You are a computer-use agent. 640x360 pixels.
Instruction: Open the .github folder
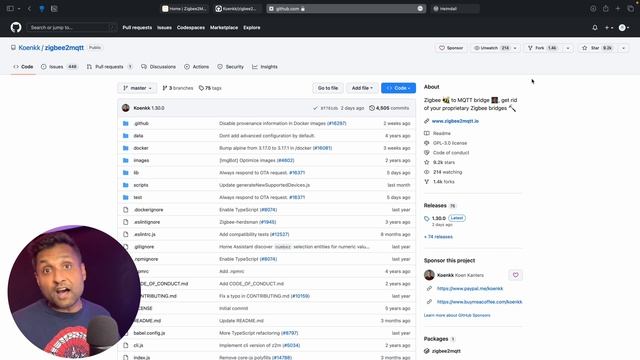pos(141,123)
